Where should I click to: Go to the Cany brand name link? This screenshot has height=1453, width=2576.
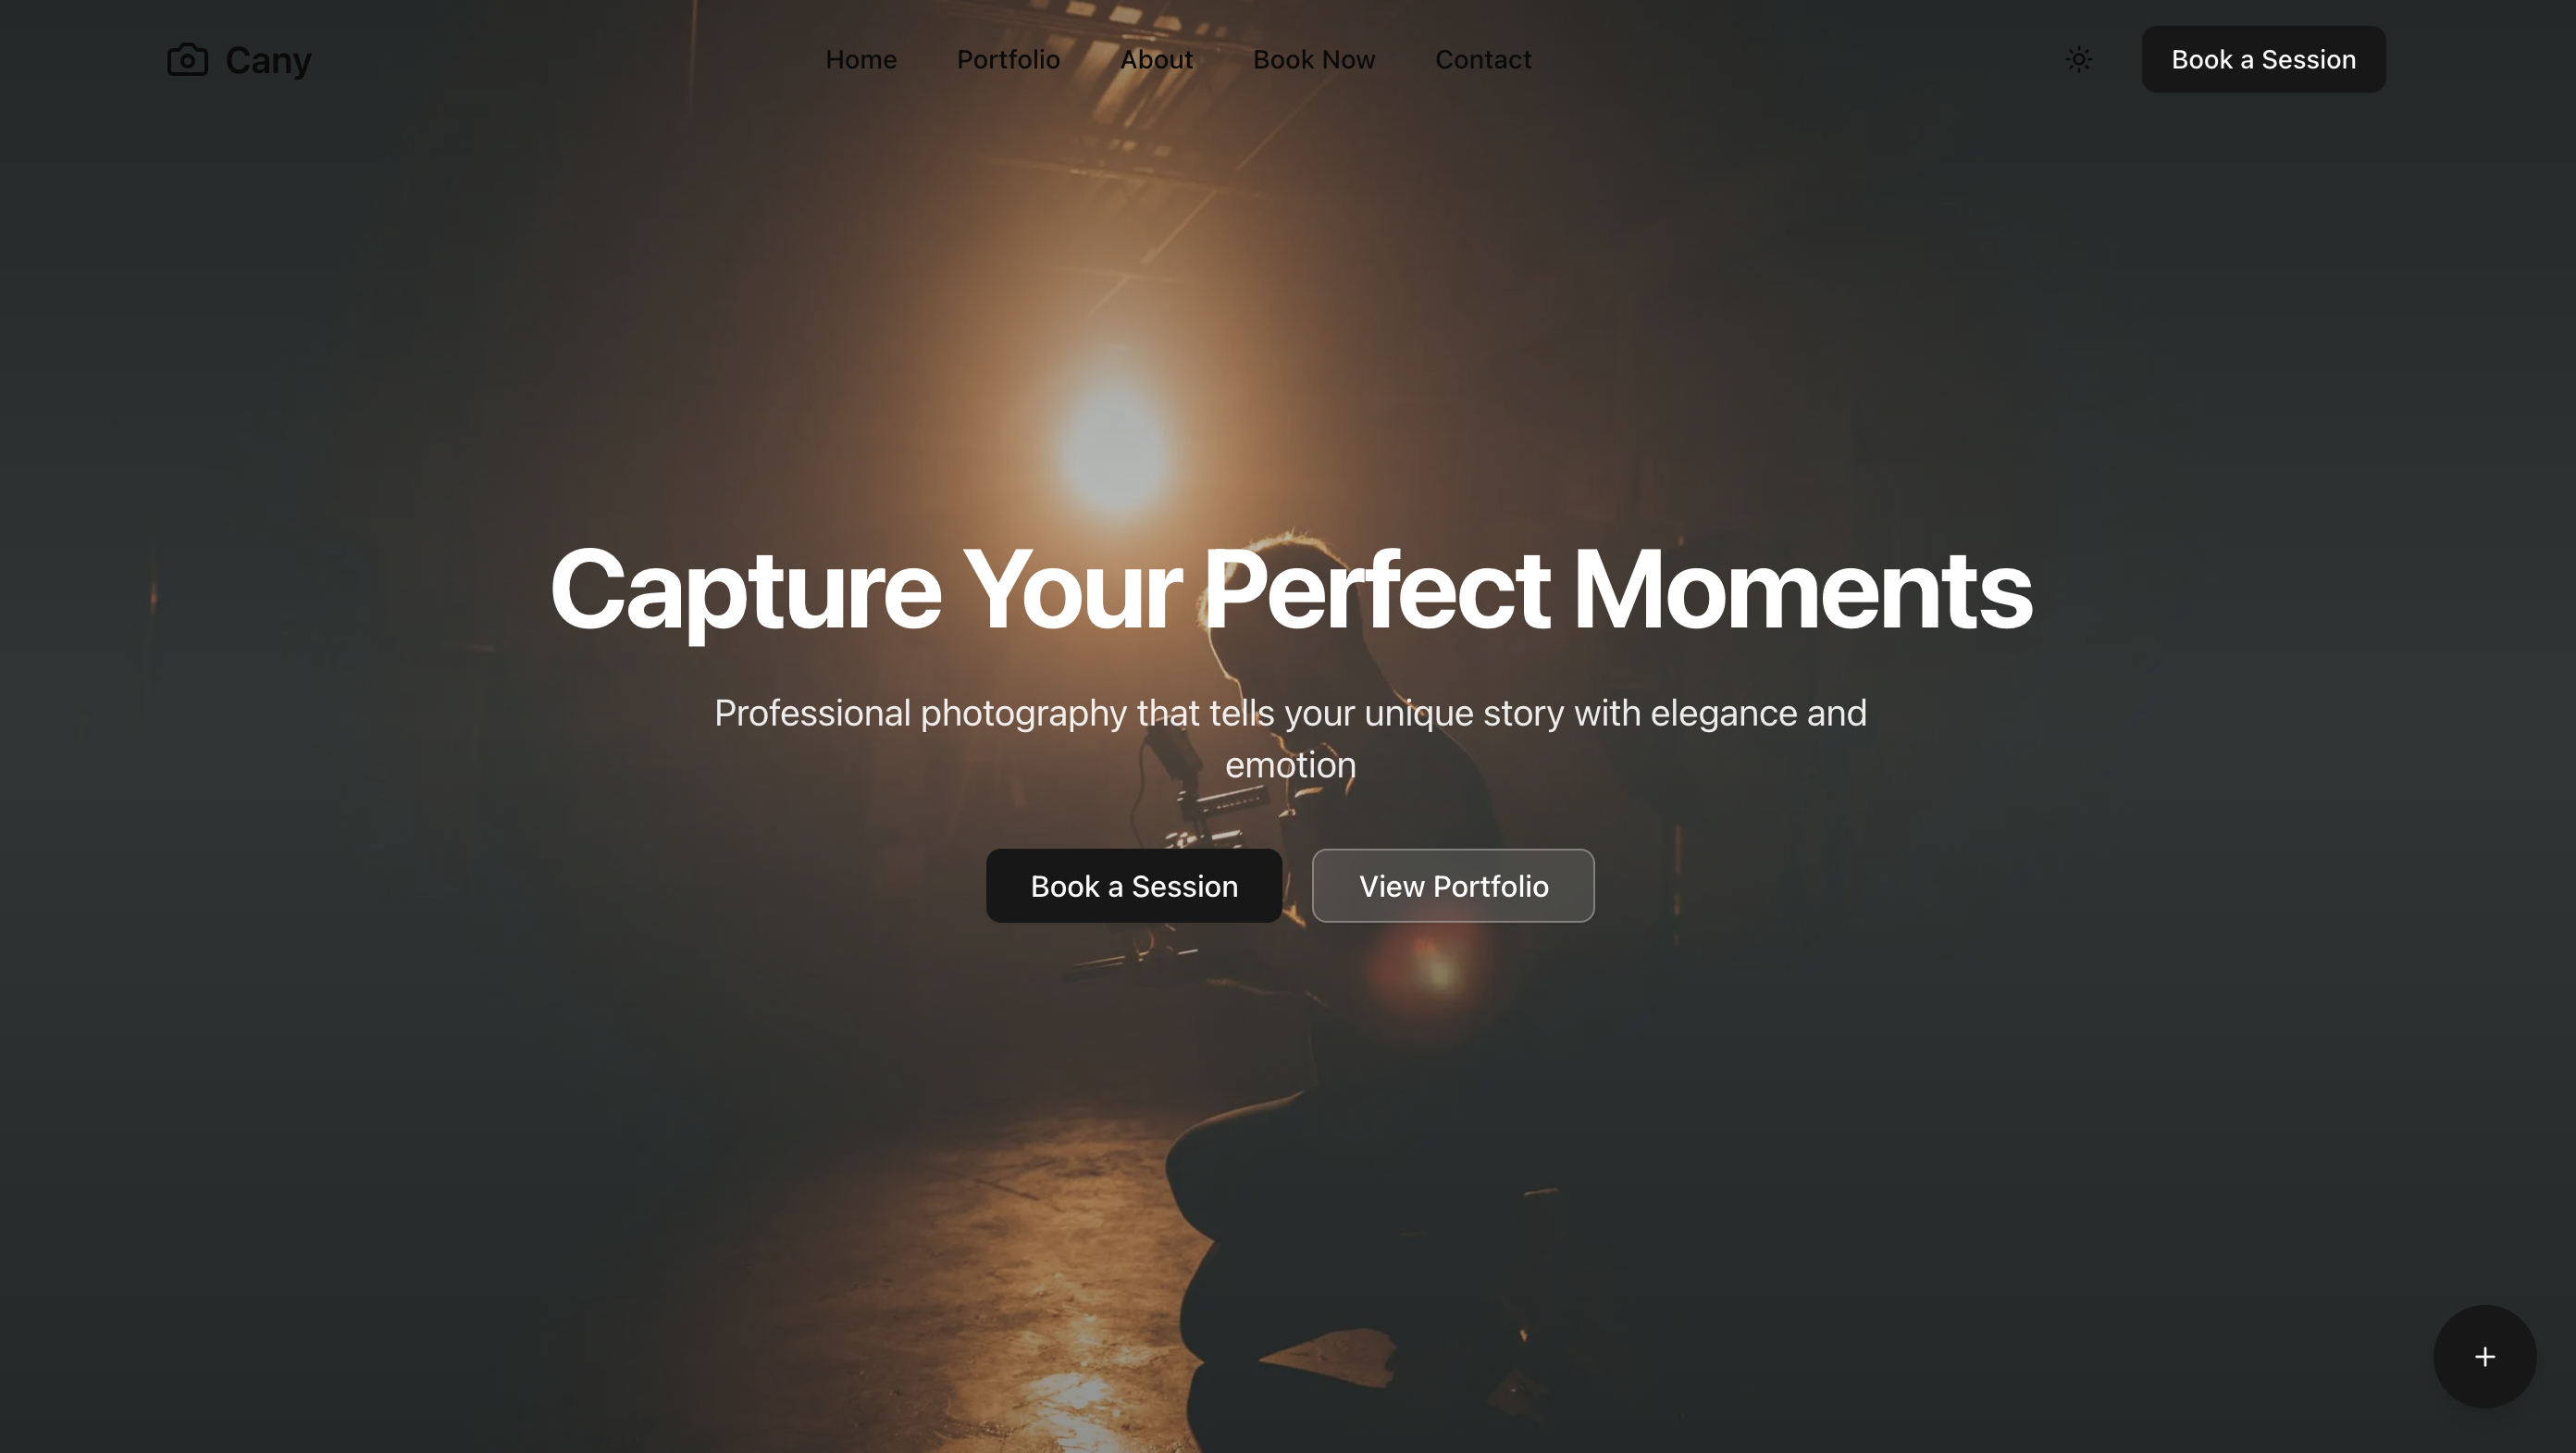click(268, 60)
